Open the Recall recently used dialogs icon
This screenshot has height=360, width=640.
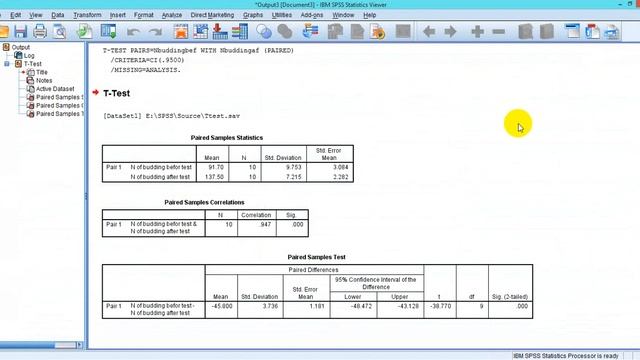tap(109, 31)
